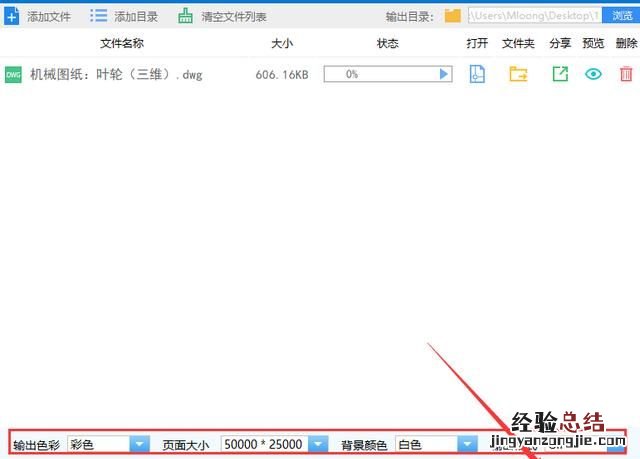
Task: Click the 文件夹 column header
Action: [x=518, y=43]
